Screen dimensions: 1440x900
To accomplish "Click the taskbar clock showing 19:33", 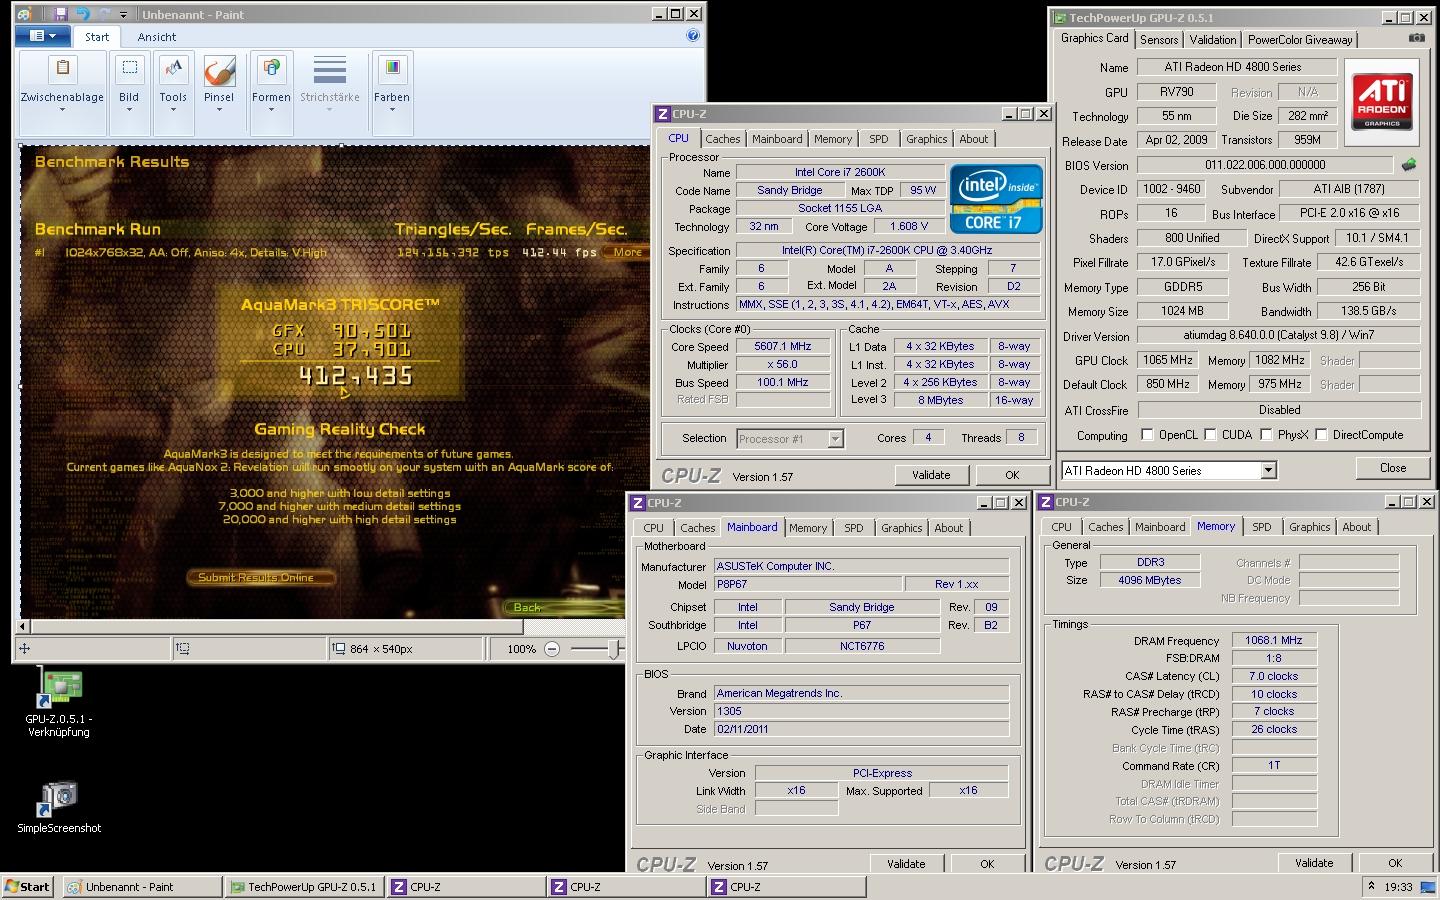I will click(x=1398, y=887).
